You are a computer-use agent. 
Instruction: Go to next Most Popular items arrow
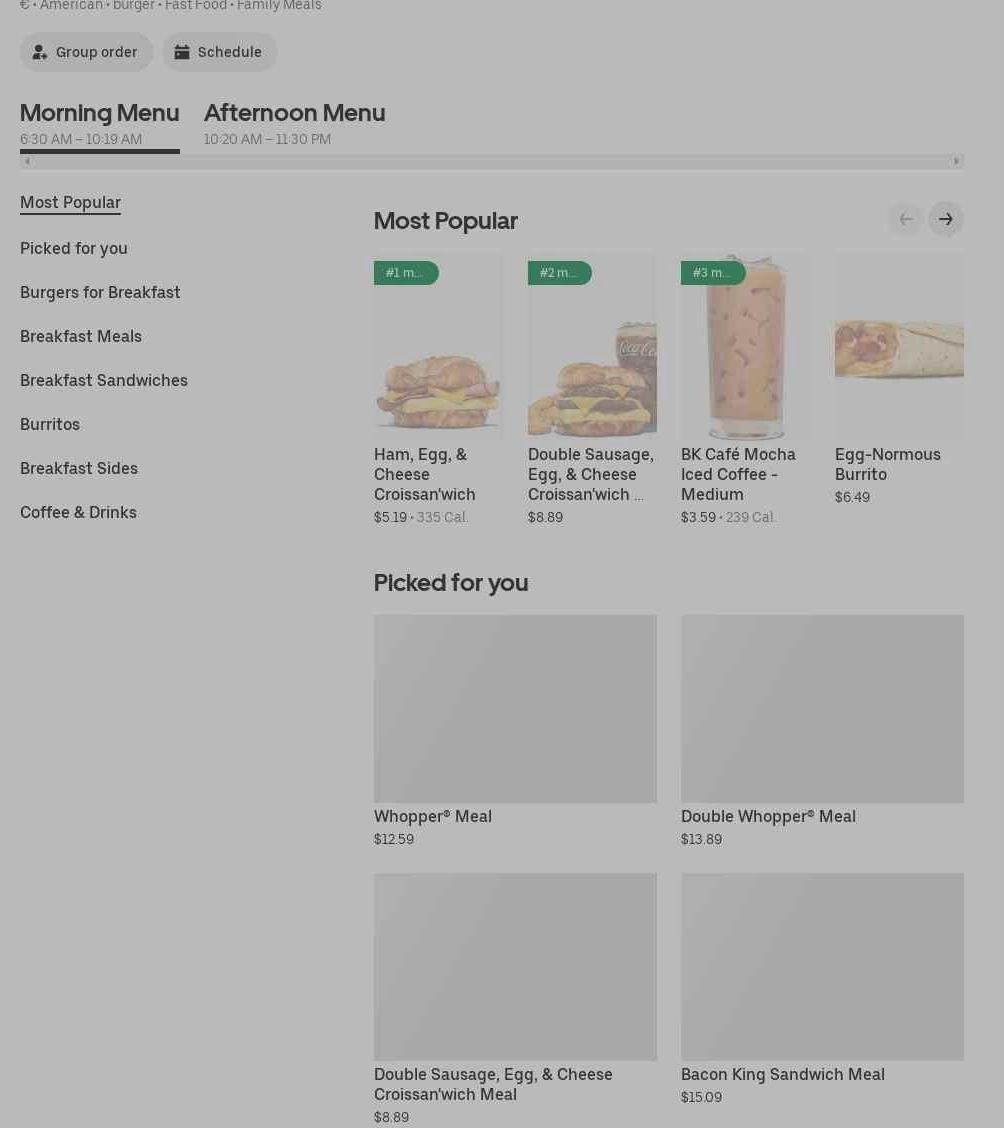945,219
